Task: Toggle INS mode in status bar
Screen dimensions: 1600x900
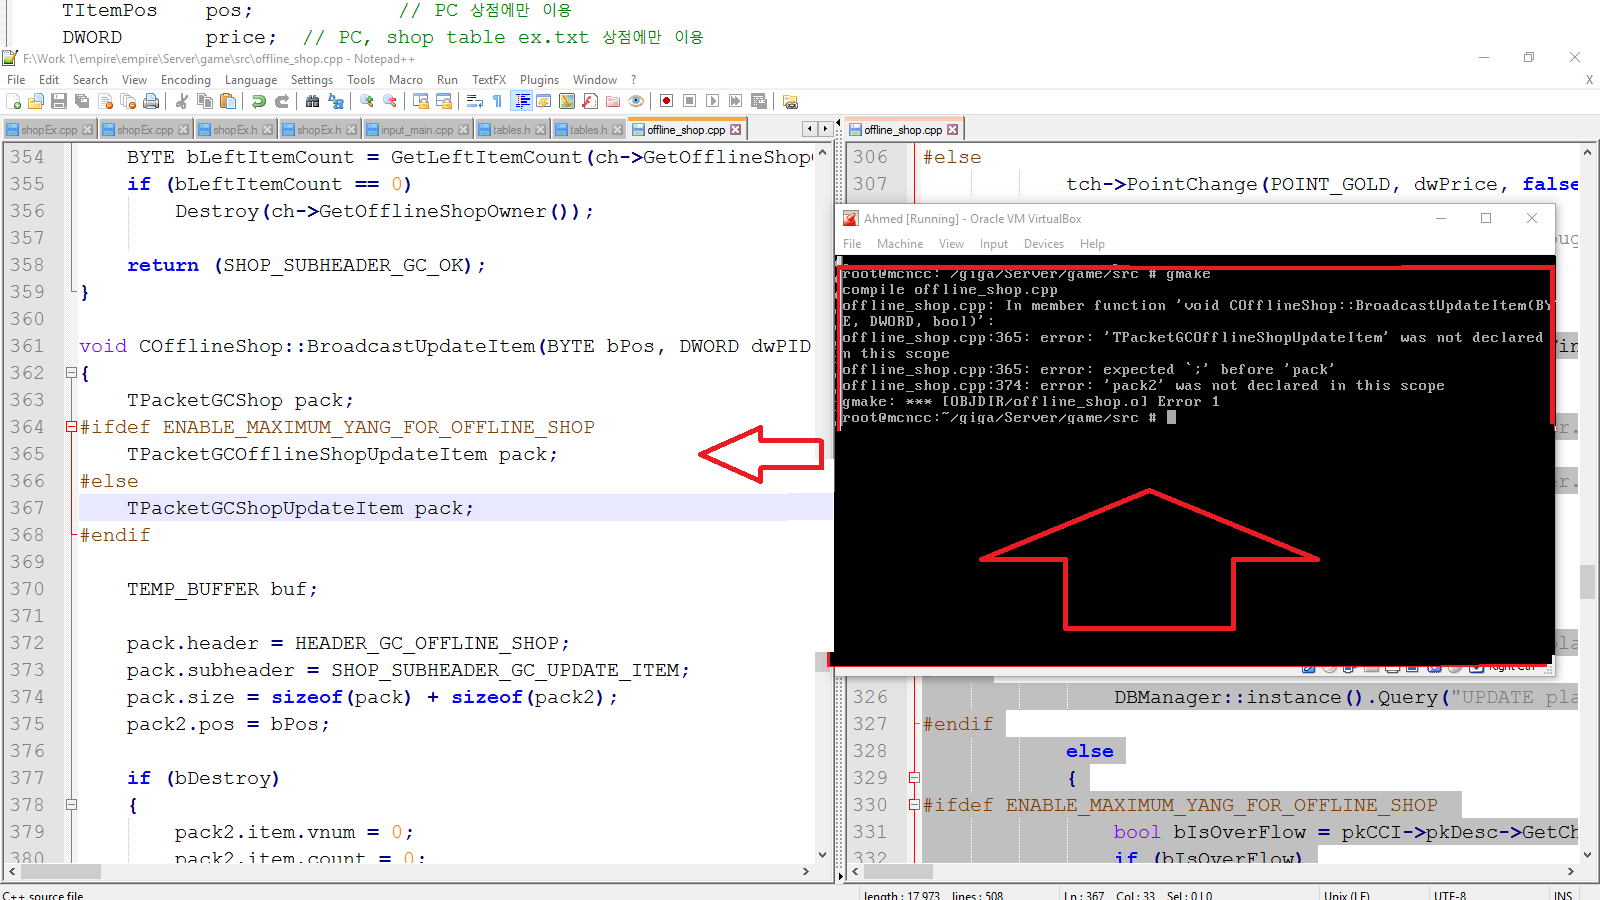Action: (x=1563, y=895)
